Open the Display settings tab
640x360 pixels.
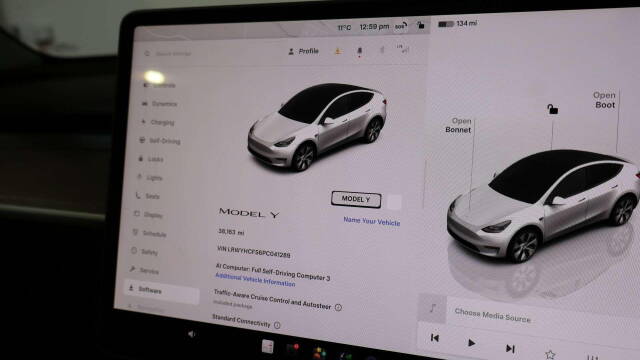148,215
